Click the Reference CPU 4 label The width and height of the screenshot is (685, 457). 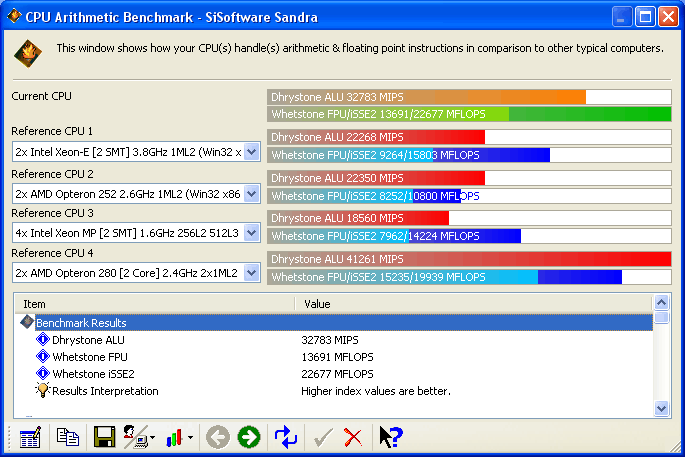pyautogui.click(x=52, y=253)
